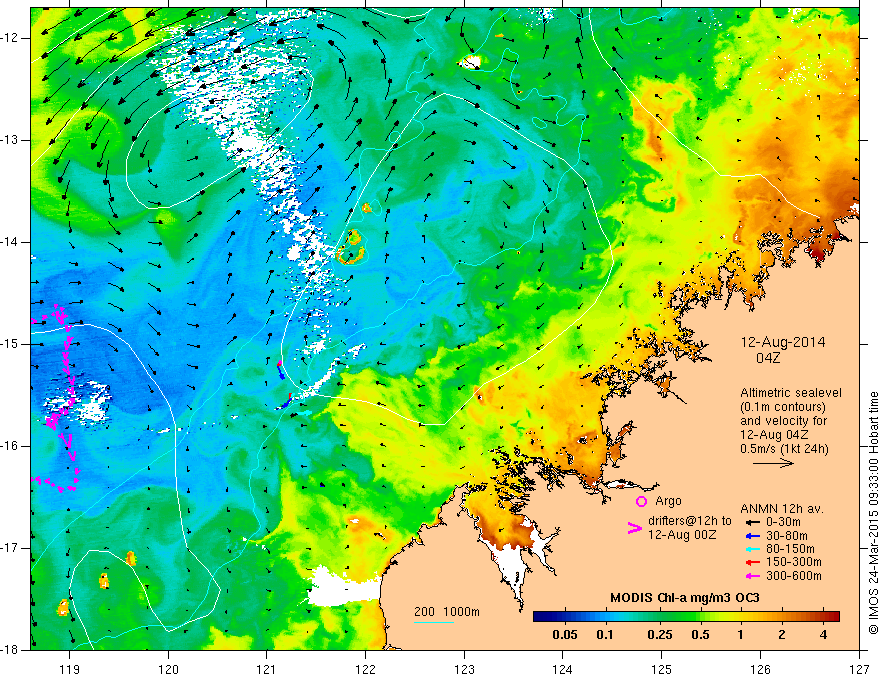Image resolution: width=880 pixels, height=680 pixels.
Task: Click the 'ANMN 12h av.' legend heading
Action: pos(782,509)
